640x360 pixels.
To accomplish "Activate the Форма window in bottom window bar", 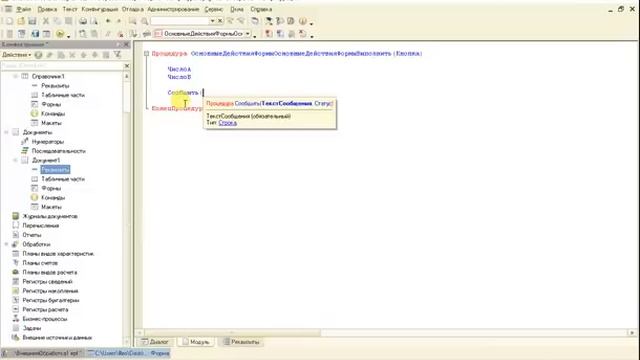I will (x=129, y=353).
